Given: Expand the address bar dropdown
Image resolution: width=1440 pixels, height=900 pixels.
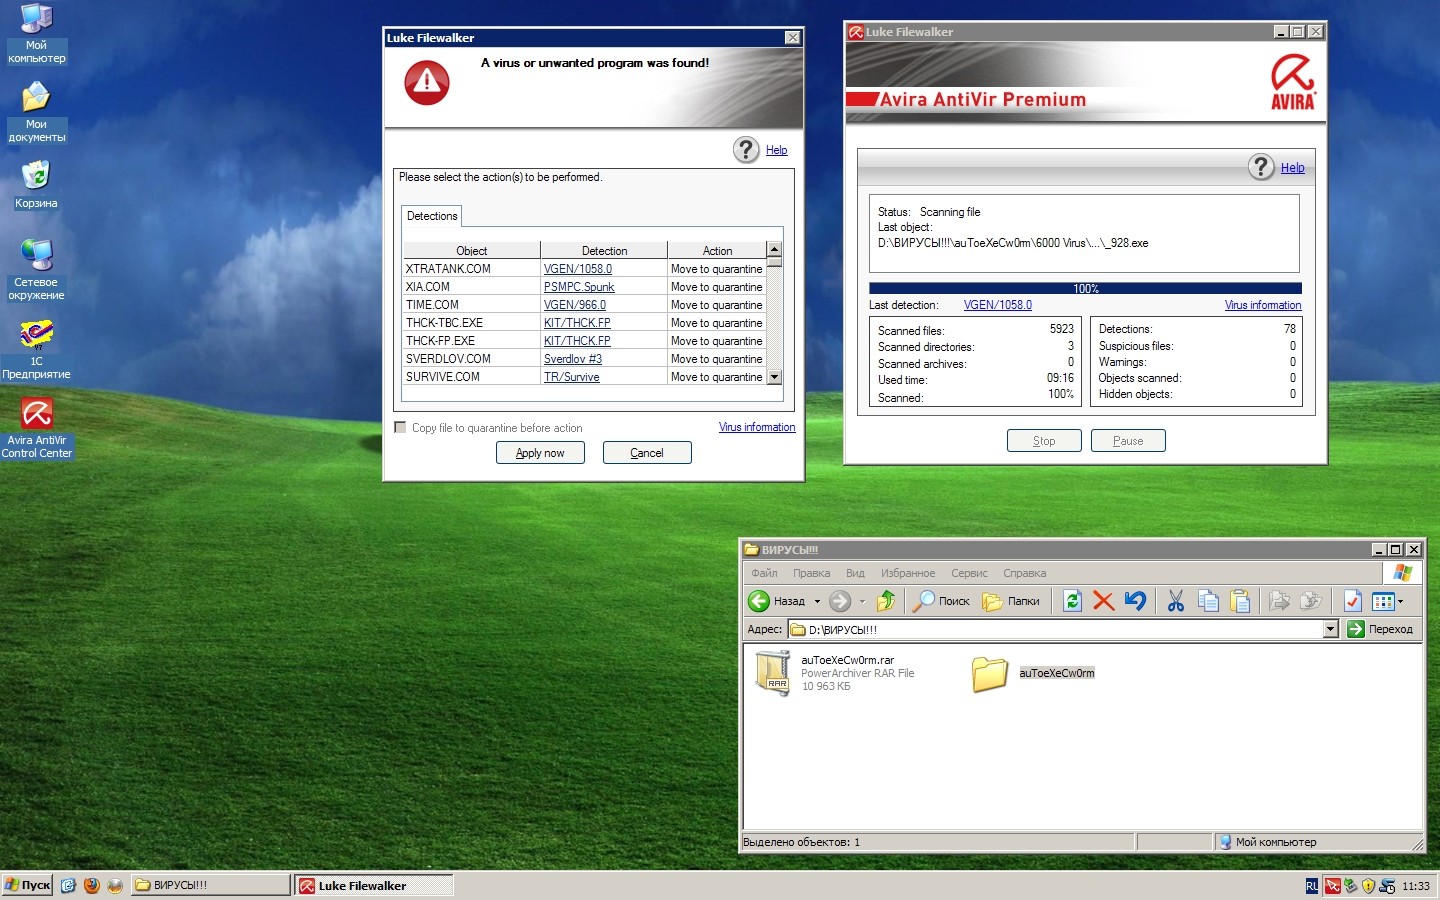Looking at the screenshot, I should tap(1330, 629).
